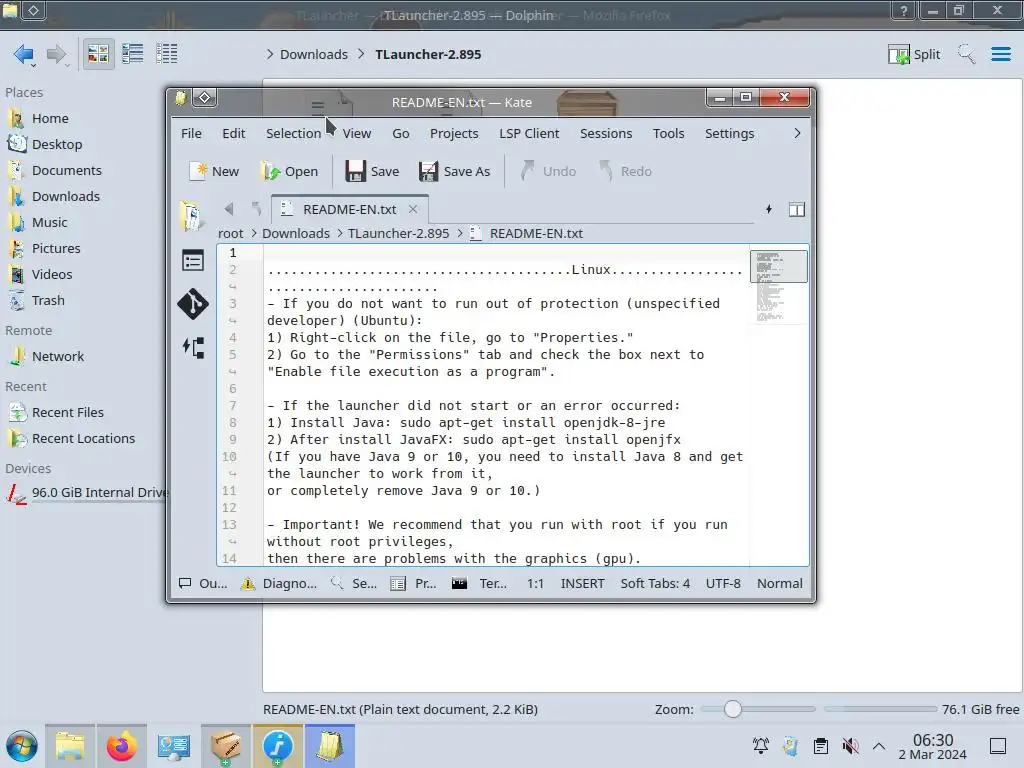Open Kate's Projects menu
This screenshot has height=768, width=1024.
coord(454,133)
